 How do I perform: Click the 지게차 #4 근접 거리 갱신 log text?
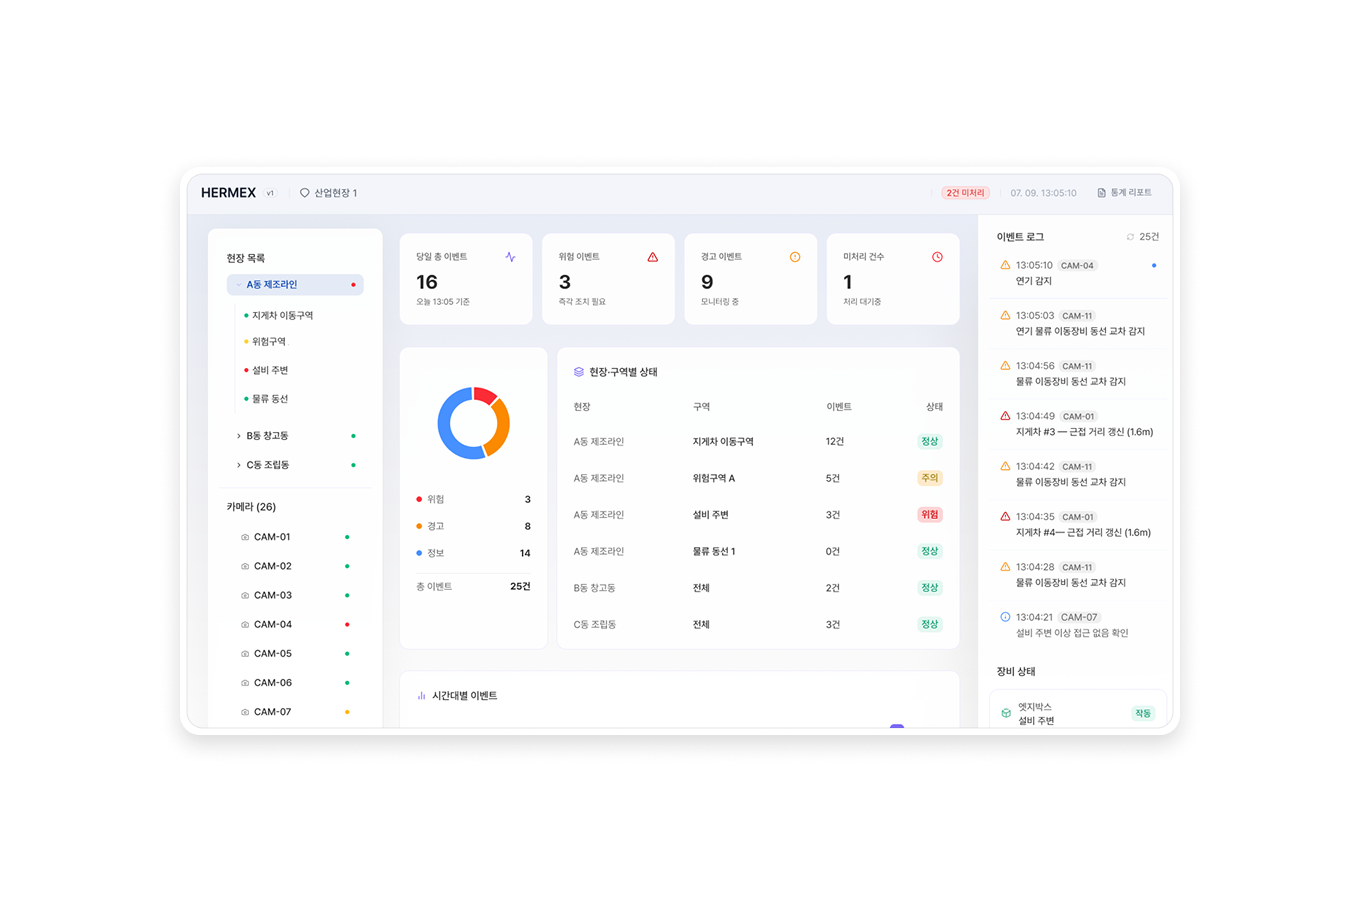1083,532
